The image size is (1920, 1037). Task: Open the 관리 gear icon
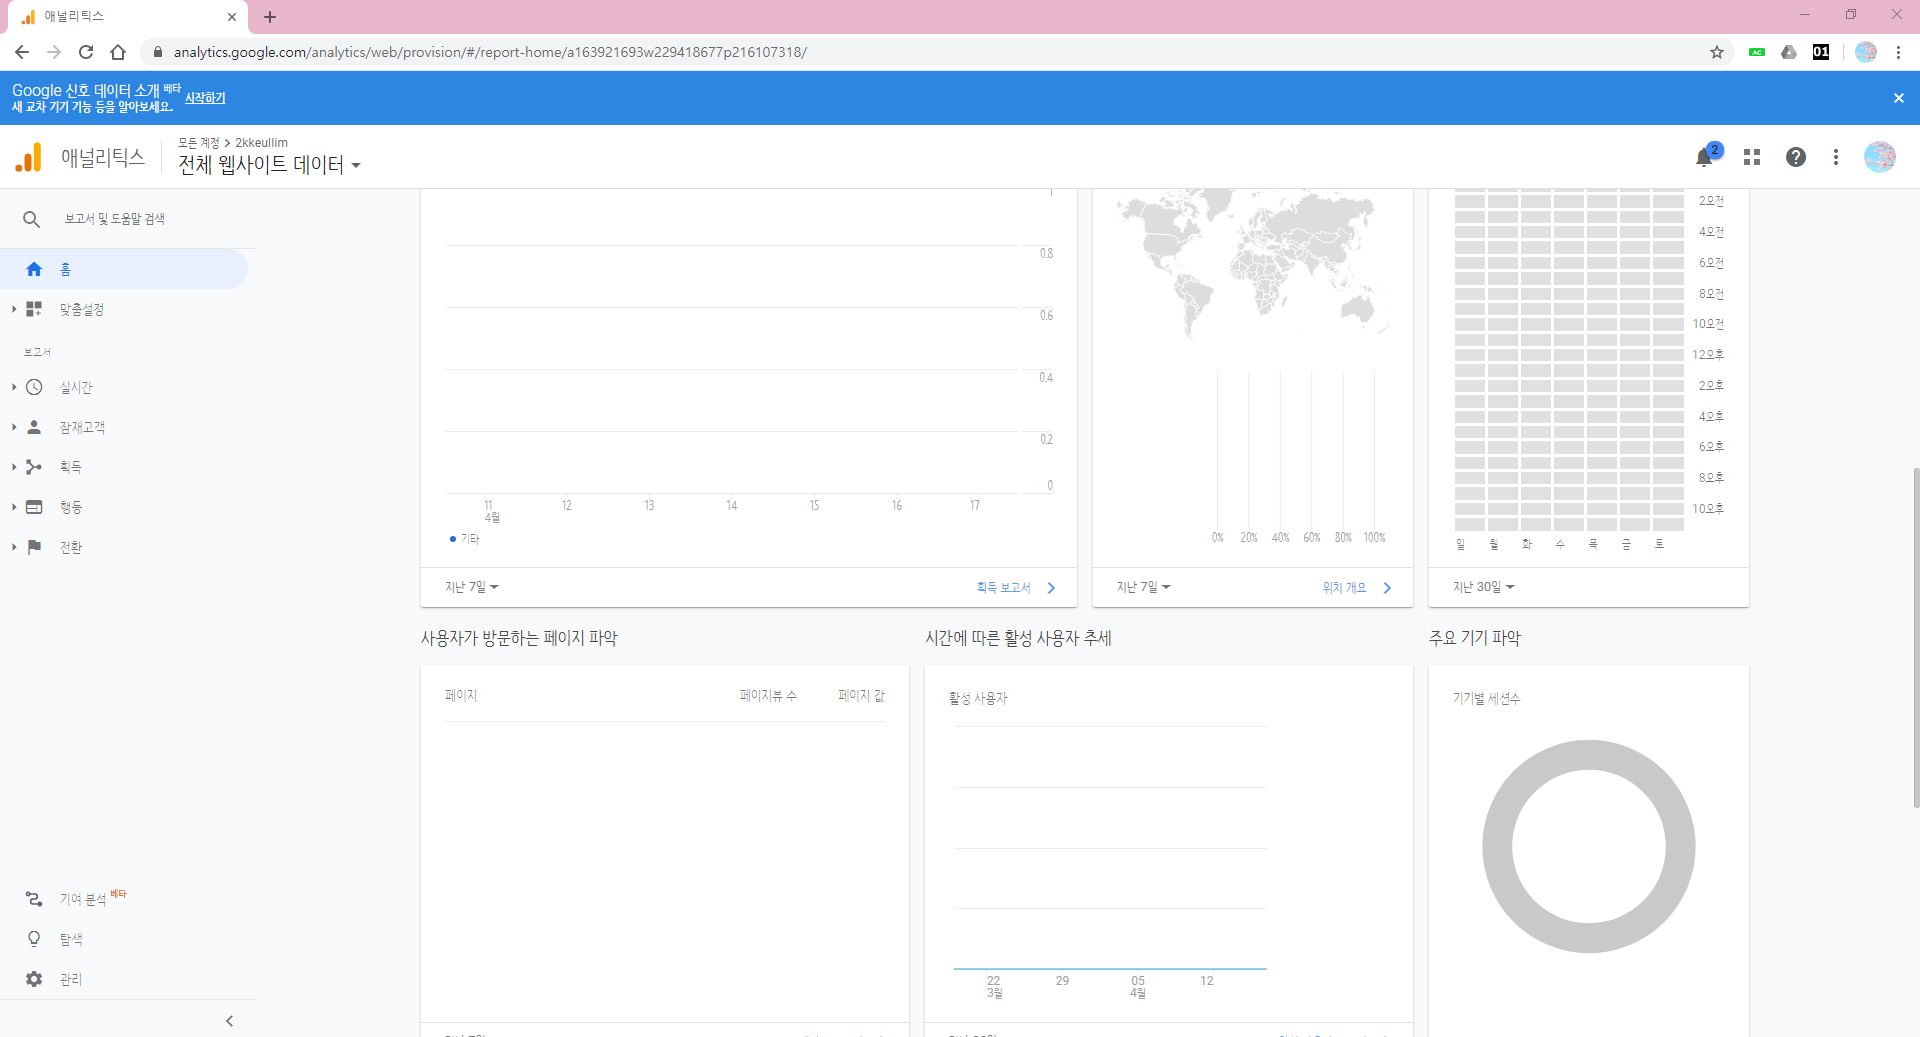pyautogui.click(x=34, y=979)
